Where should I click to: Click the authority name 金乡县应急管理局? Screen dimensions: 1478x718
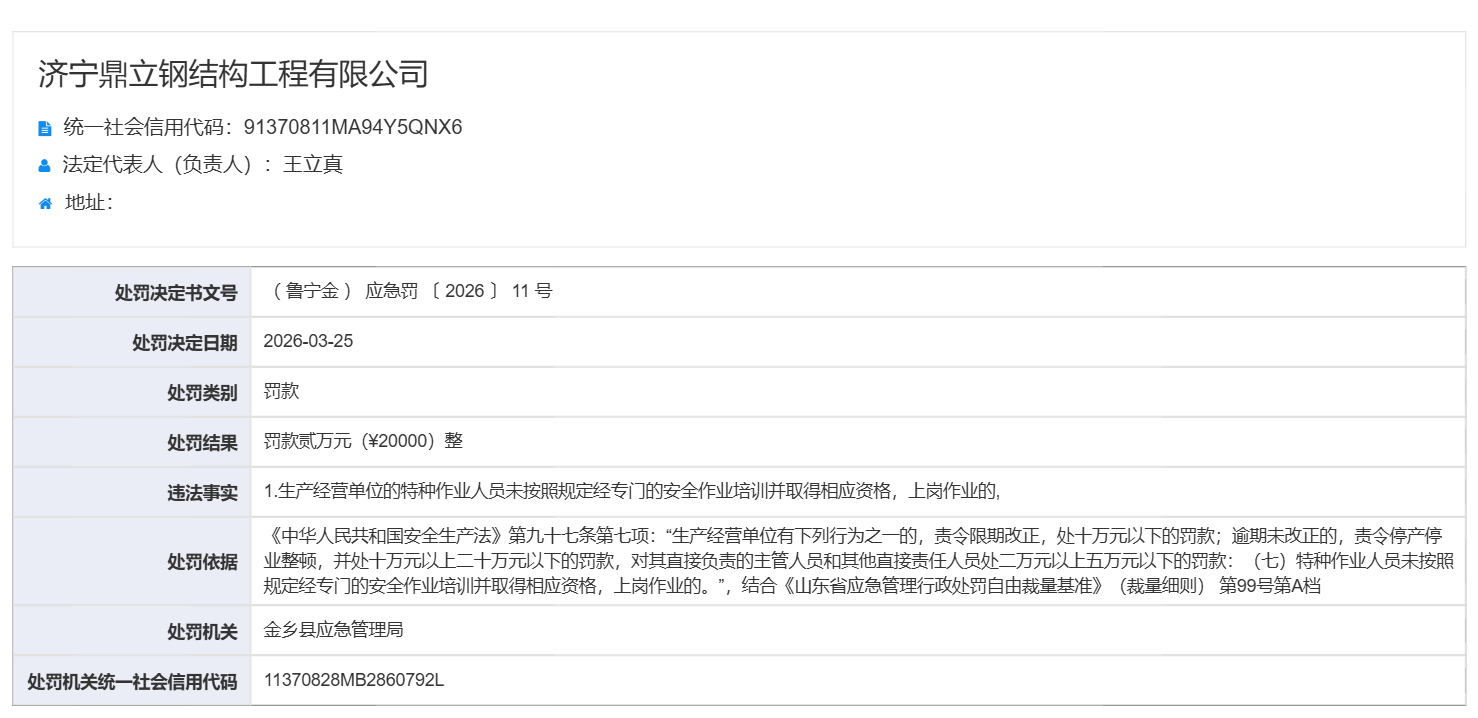click(333, 630)
